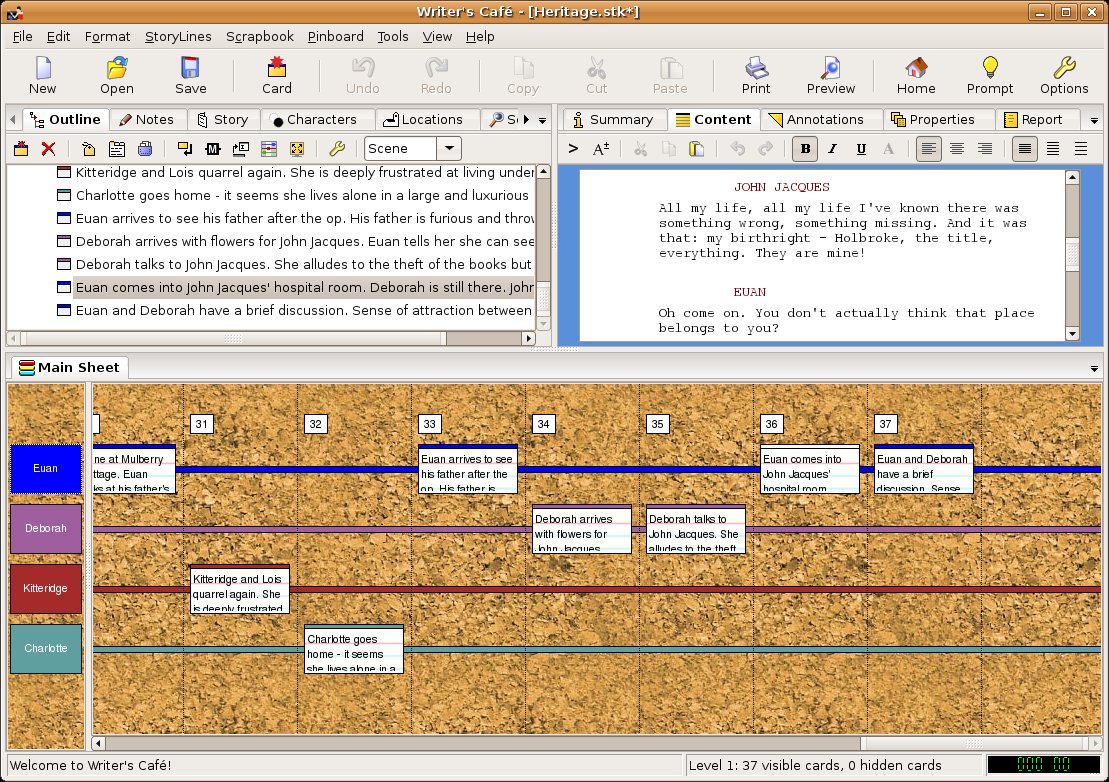The height and width of the screenshot is (782, 1109).
Task: Open the Main Sheet tab list dropdown
Action: pos(1094,368)
